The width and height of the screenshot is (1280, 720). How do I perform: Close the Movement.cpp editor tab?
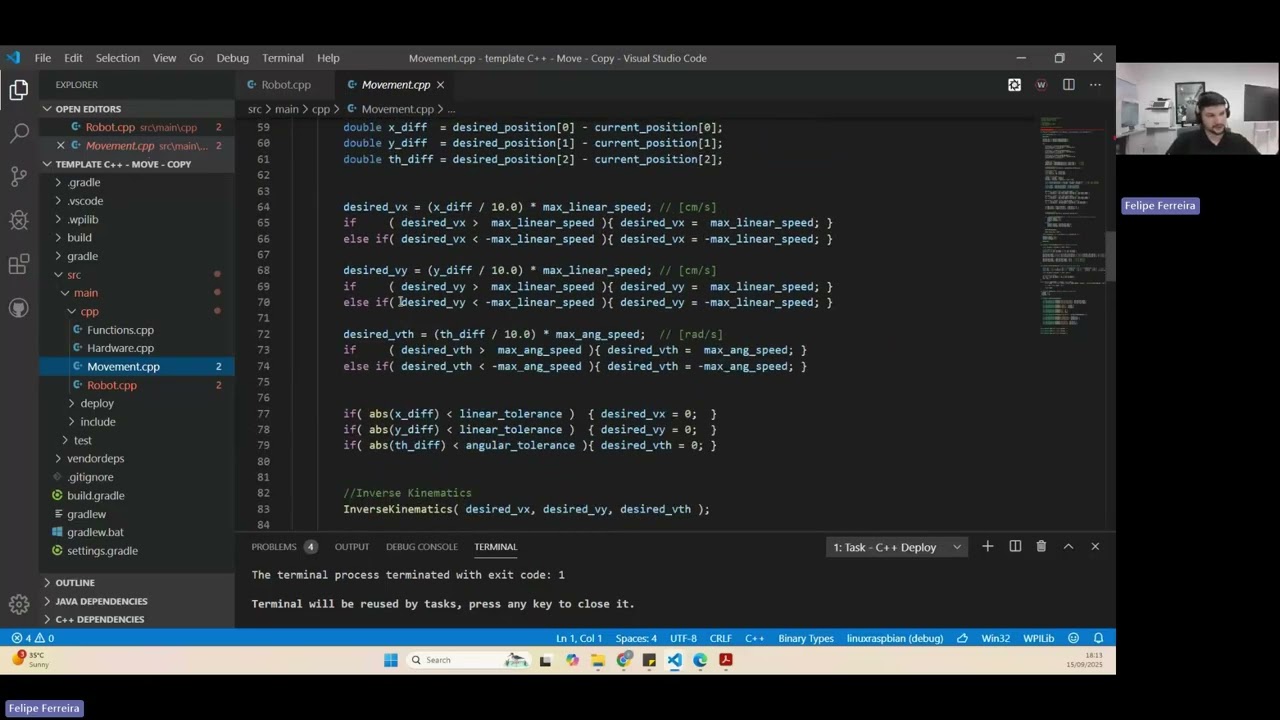[440, 85]
